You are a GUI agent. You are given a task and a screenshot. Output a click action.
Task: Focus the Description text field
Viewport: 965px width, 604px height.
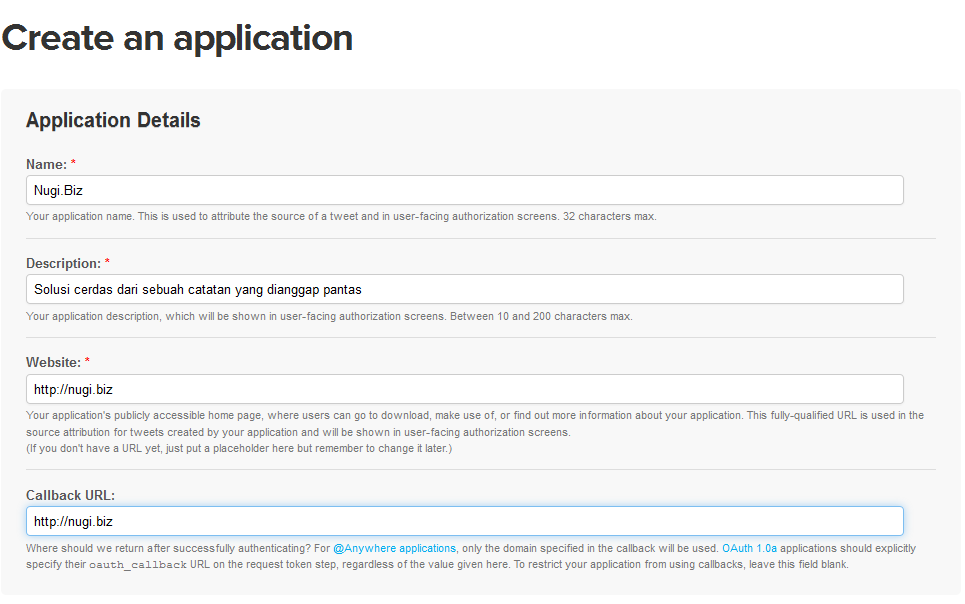pos(465,289)
